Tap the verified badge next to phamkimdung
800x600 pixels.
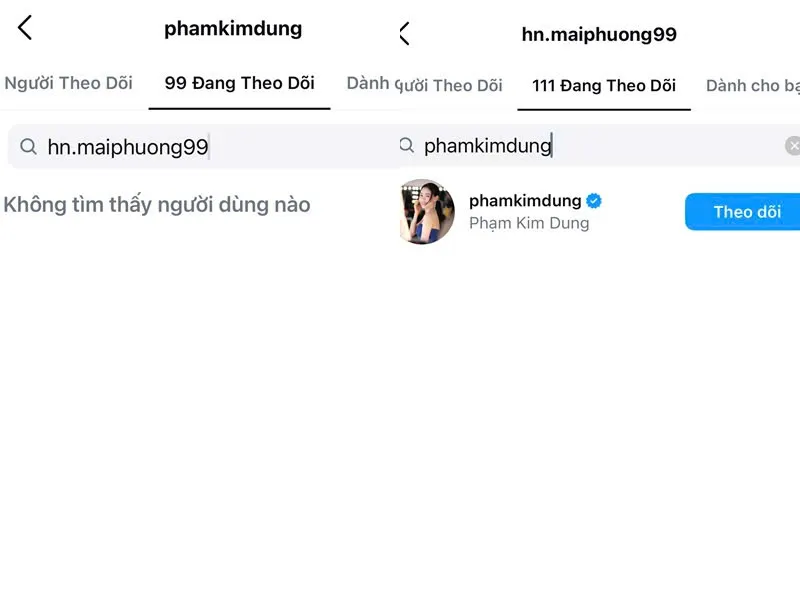[594, 201]
